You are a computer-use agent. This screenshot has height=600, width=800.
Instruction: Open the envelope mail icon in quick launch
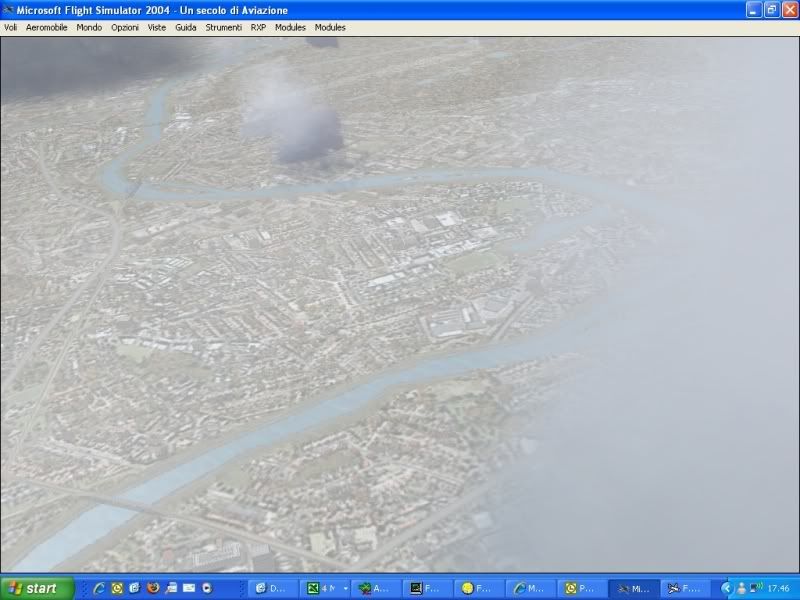(189, 588)
